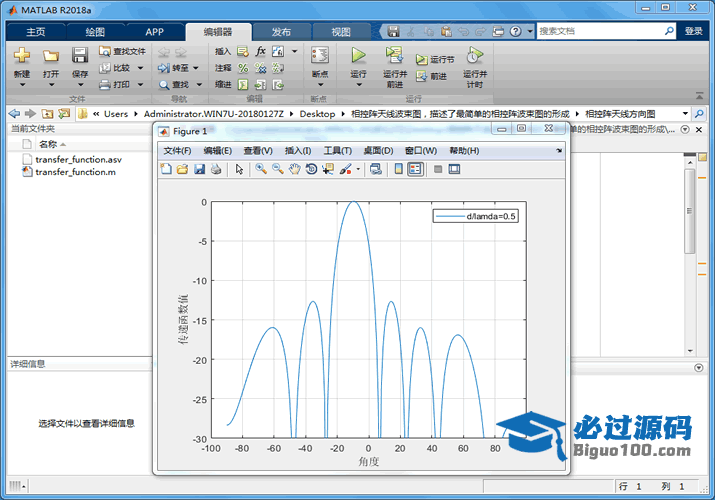Click Desktop in the address path
Screen dimensions: 715x500
tap(317, 114)
